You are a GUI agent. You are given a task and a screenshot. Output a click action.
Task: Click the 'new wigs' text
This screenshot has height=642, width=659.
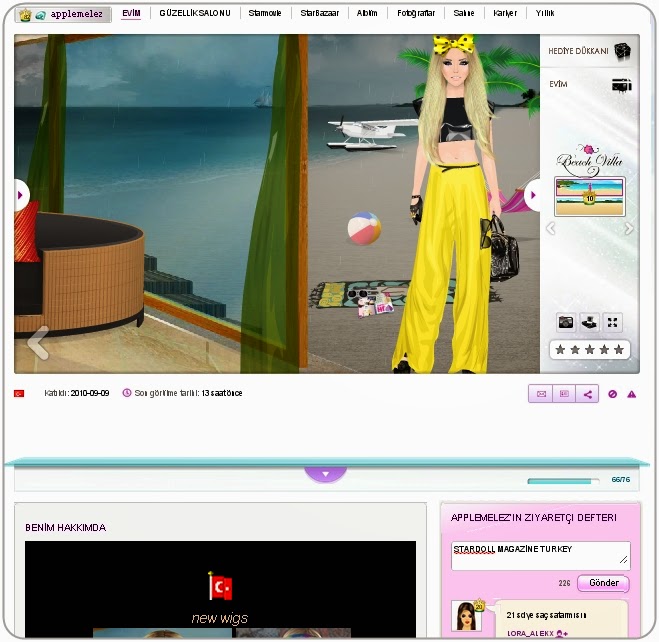coord(219,618)
